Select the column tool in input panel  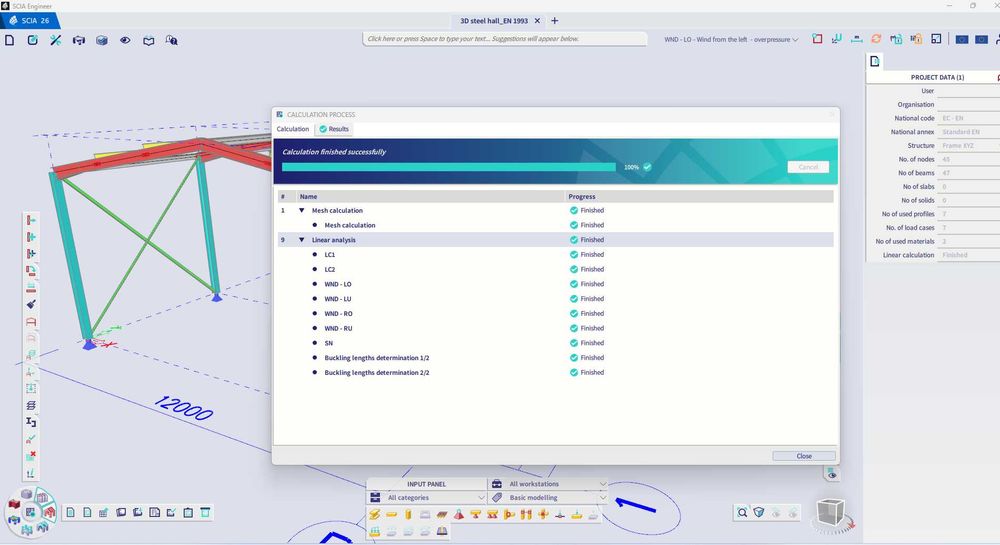coord(408,514)
